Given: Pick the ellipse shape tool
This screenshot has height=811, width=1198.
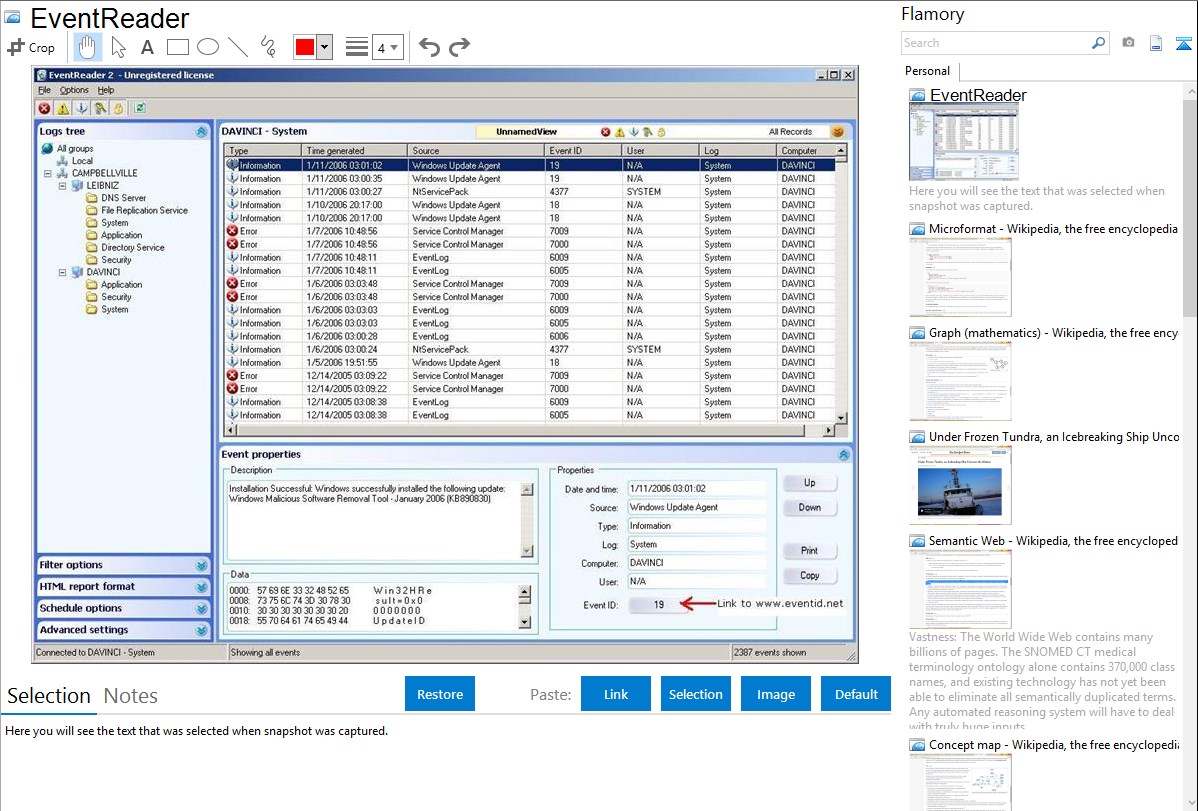Looking at the screenshot, I should tap(208, 47).
